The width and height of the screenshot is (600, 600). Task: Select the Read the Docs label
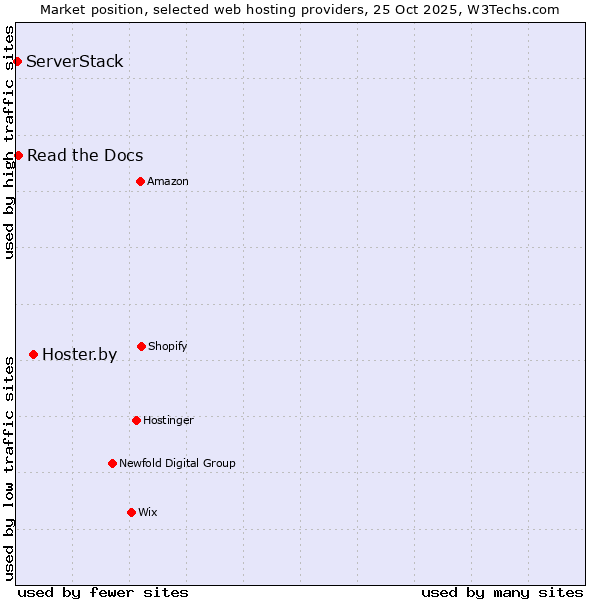[x=85, y=155]
